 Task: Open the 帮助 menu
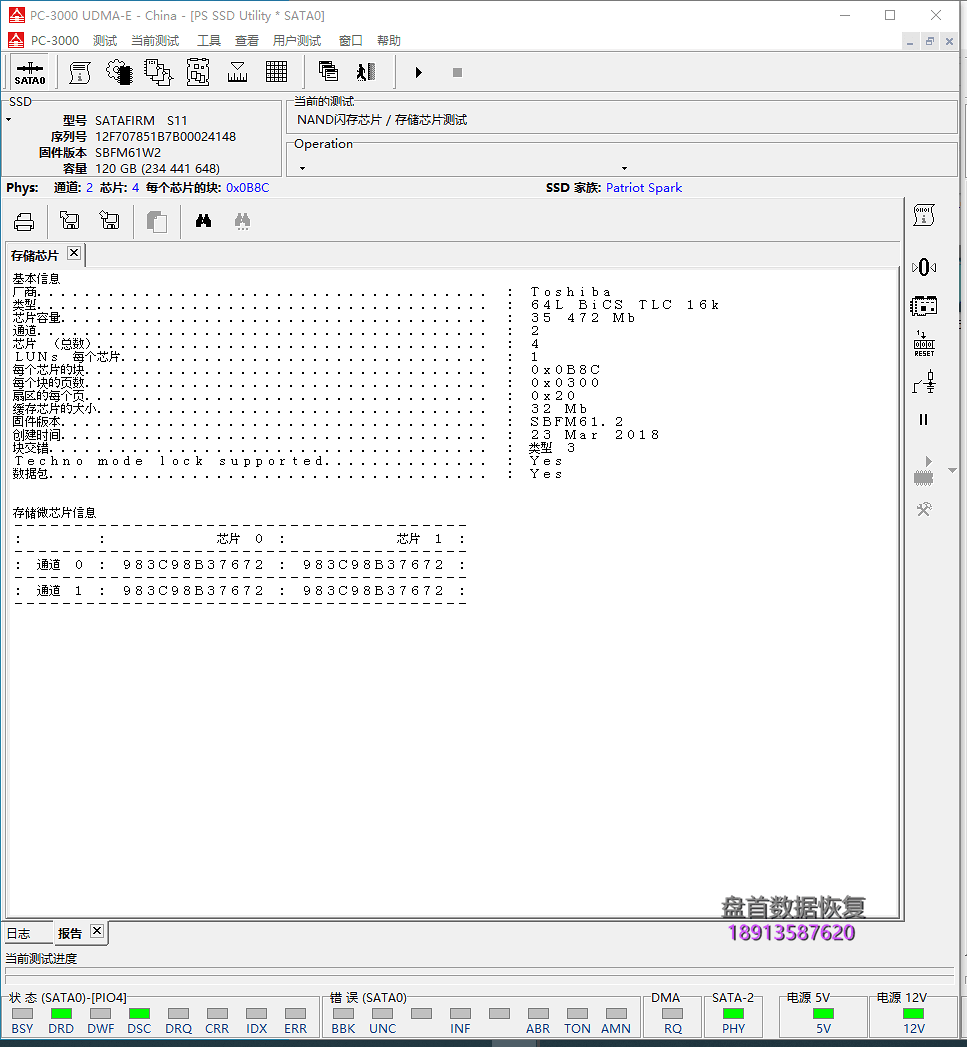(389, 41)
